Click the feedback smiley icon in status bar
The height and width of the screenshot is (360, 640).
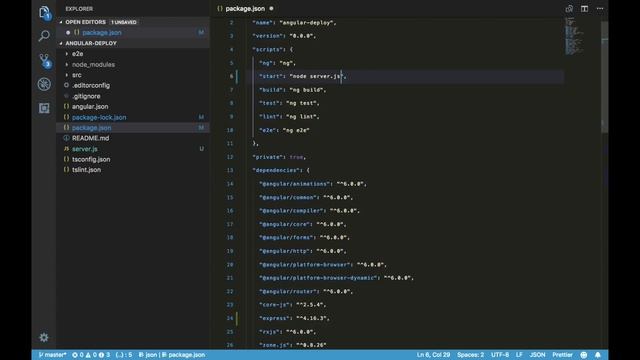pos(584,355)
